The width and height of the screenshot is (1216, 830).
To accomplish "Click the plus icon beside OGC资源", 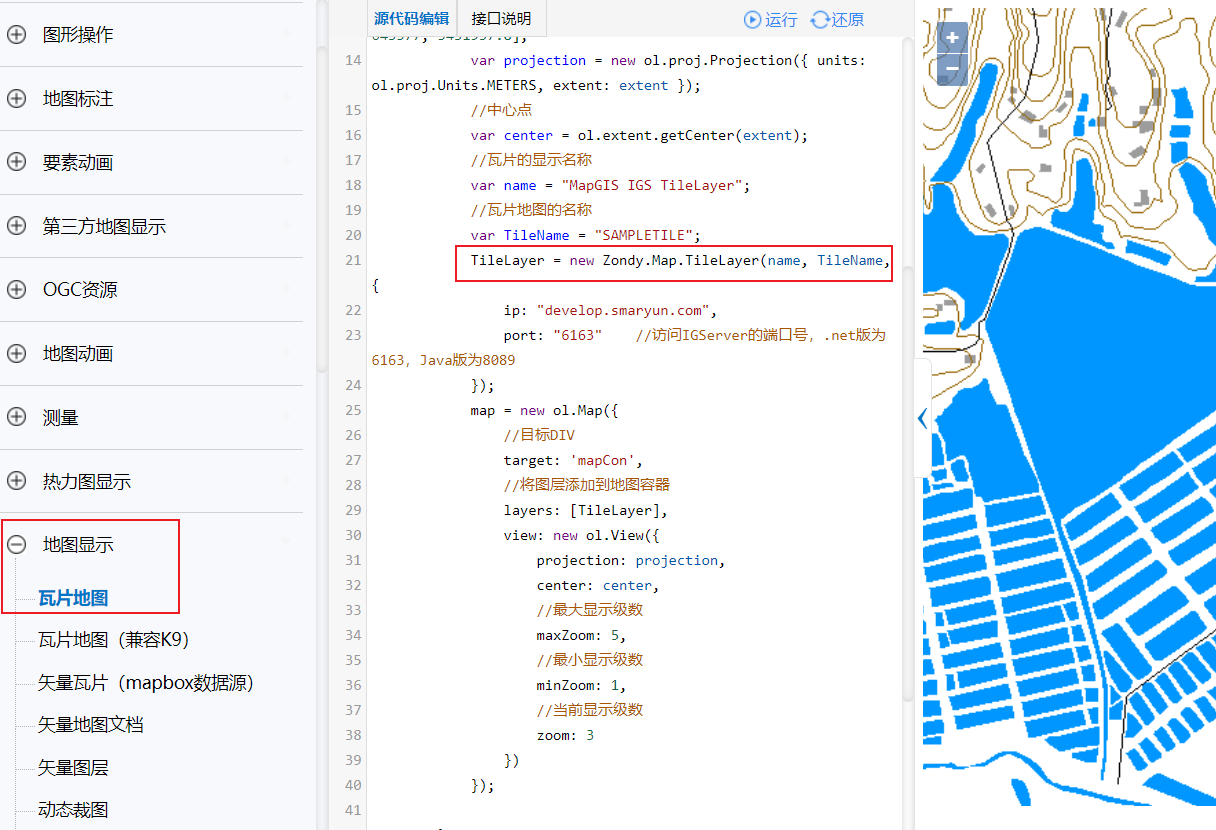I will [16, 290].
